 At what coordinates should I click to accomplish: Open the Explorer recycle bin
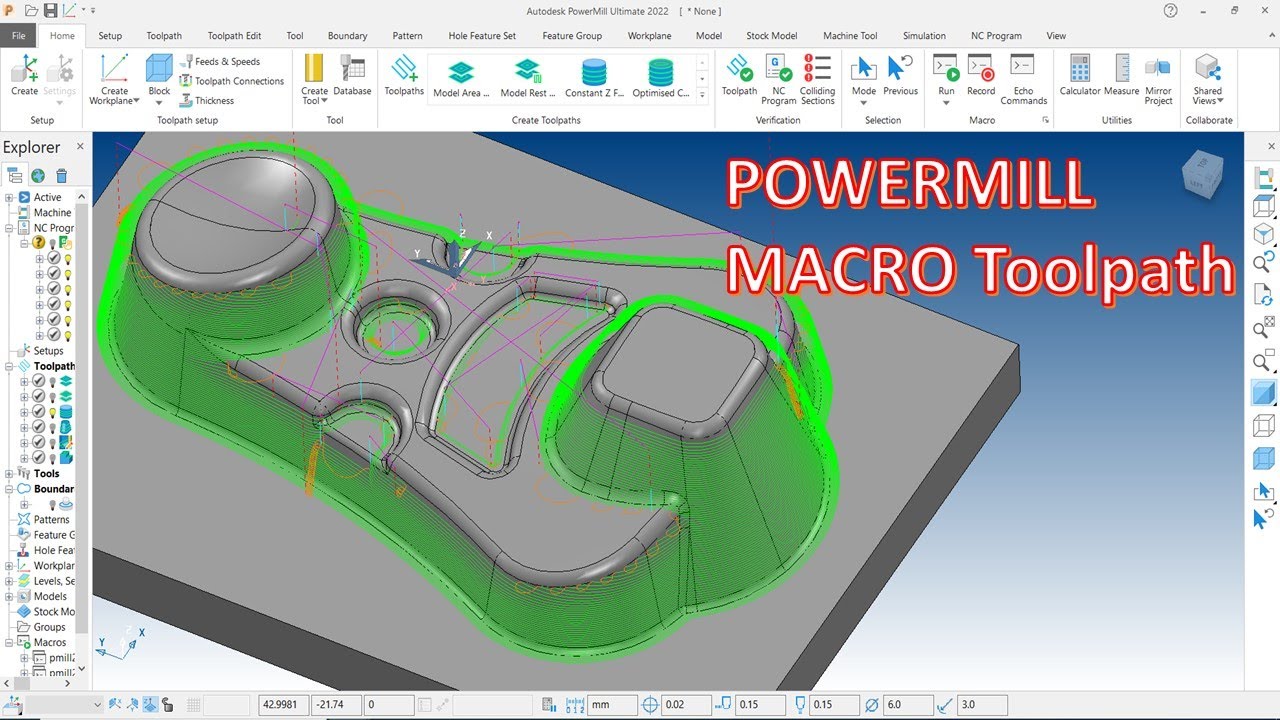point(61,175)
